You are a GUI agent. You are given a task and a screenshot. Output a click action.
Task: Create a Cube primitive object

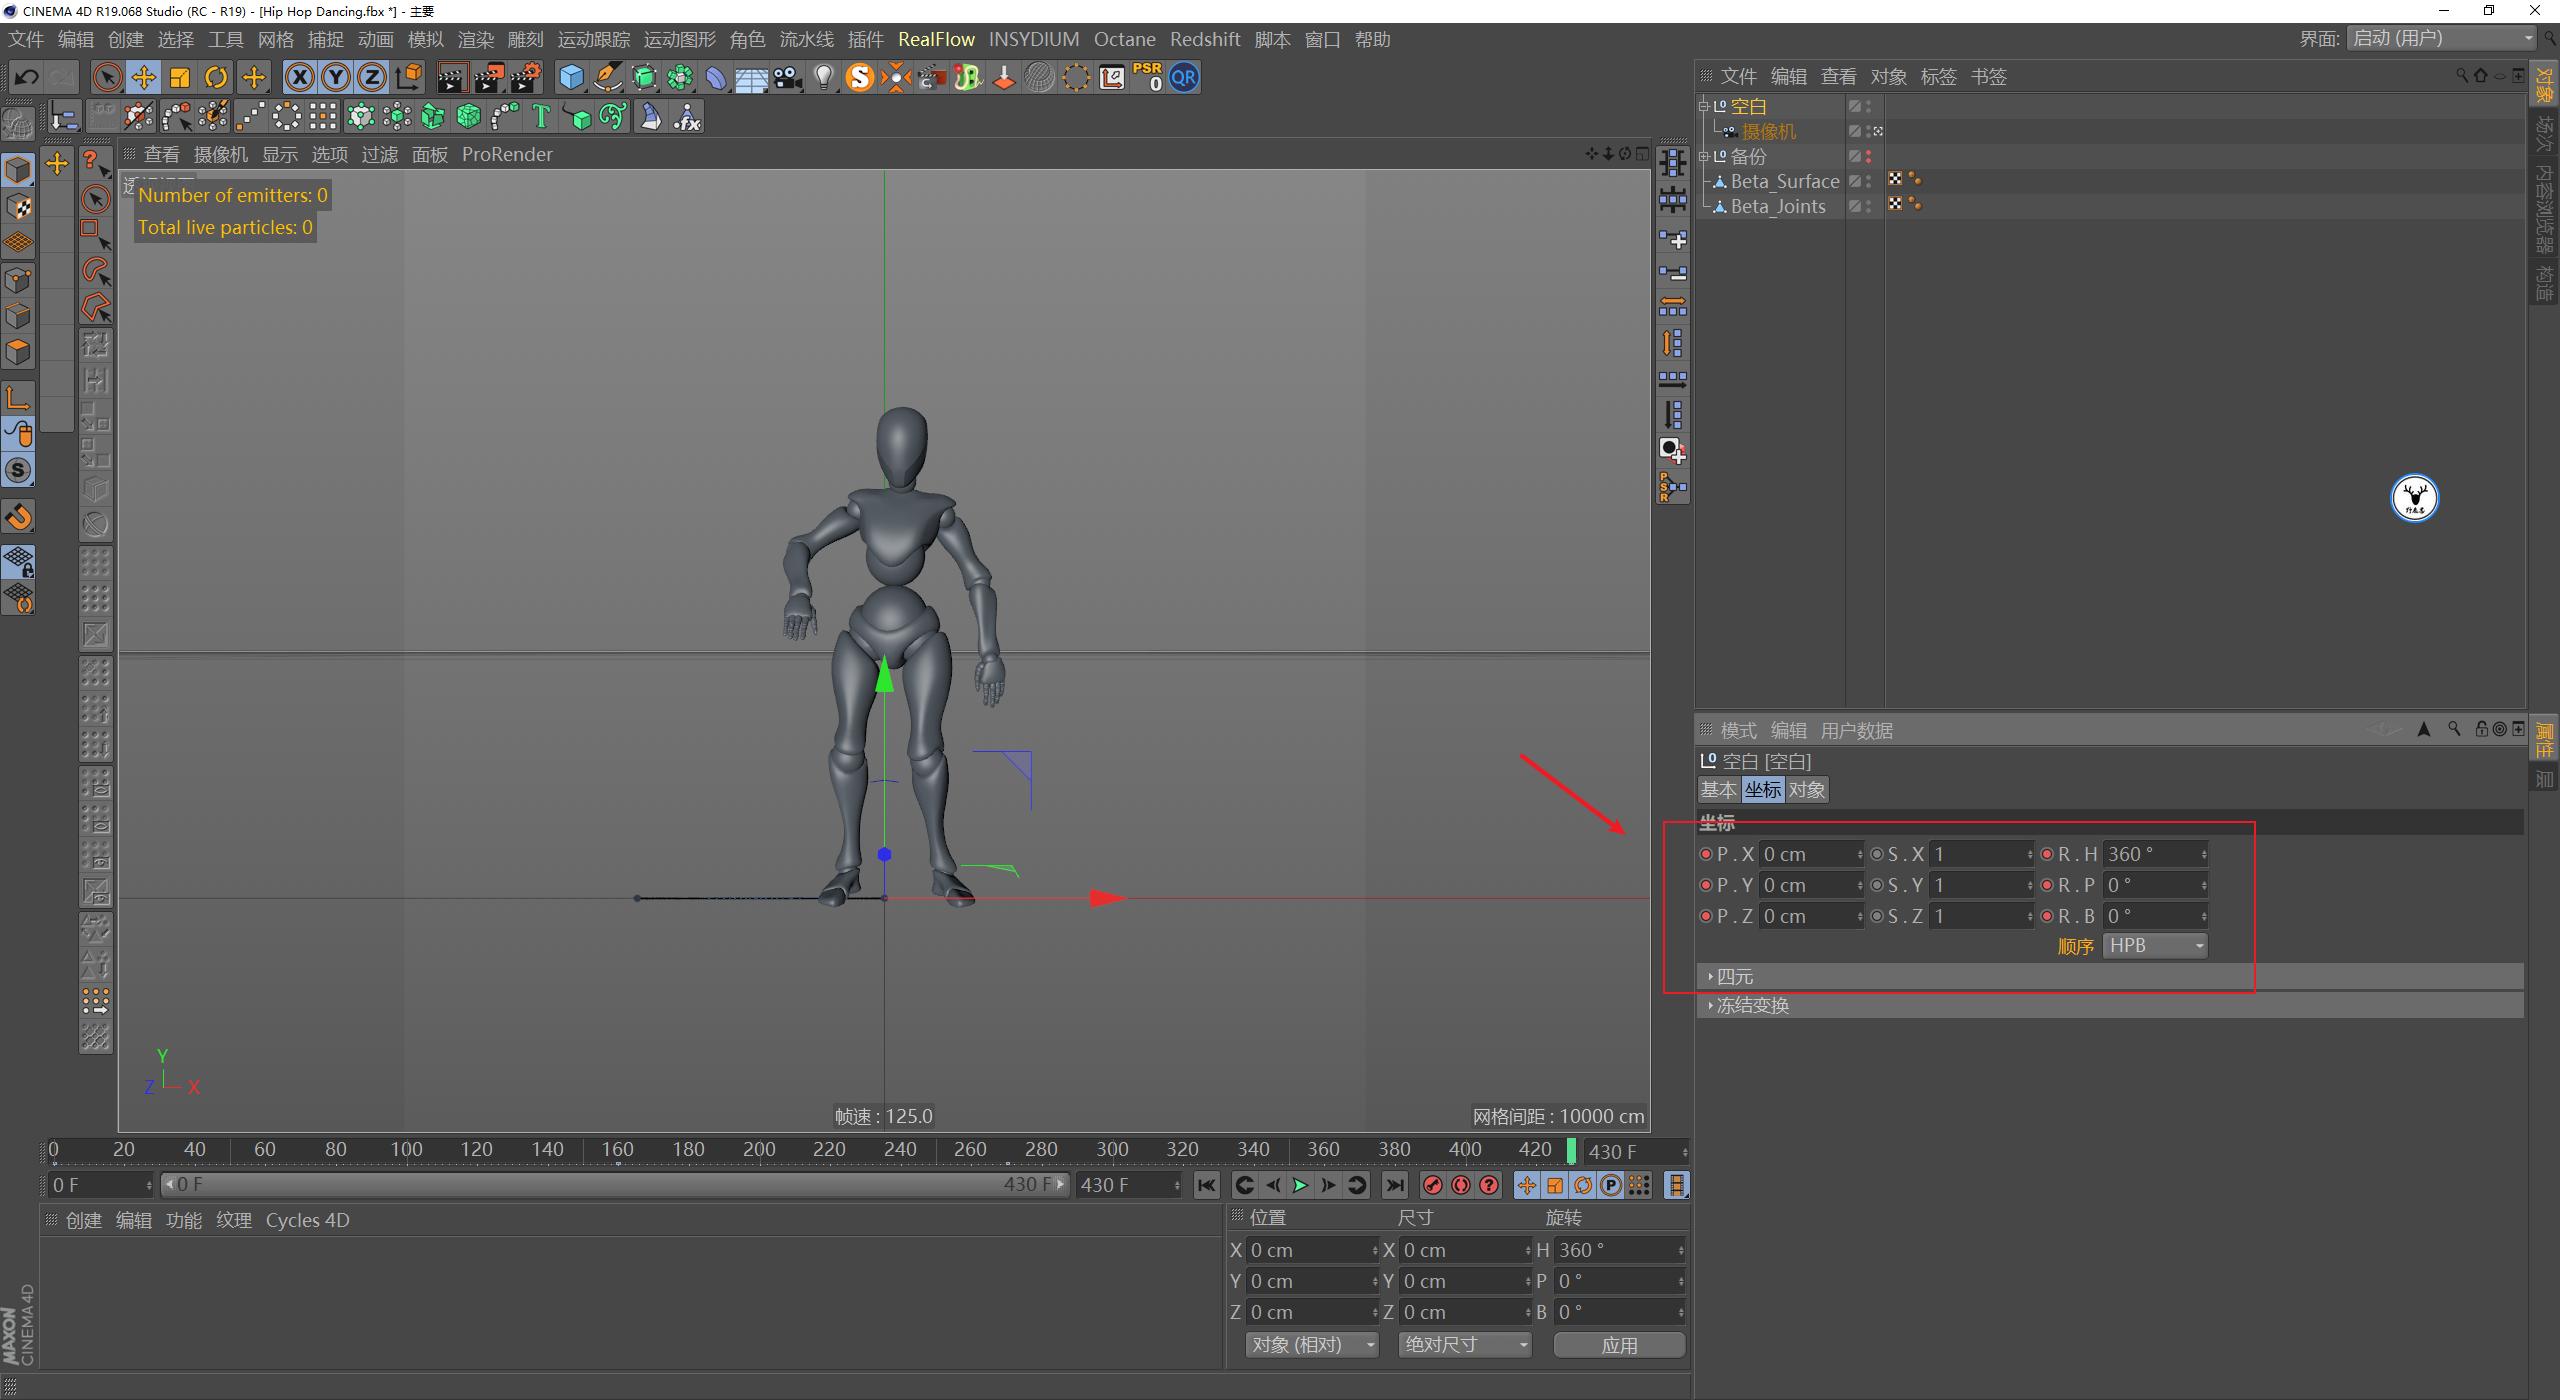tap(570, 77)
